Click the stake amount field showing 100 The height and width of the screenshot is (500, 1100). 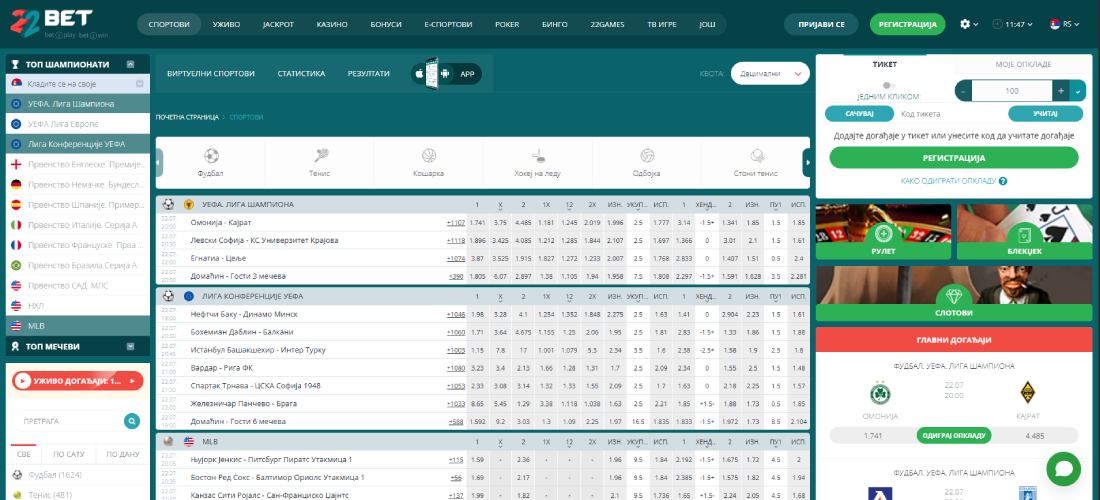[x=1012, y=90]
